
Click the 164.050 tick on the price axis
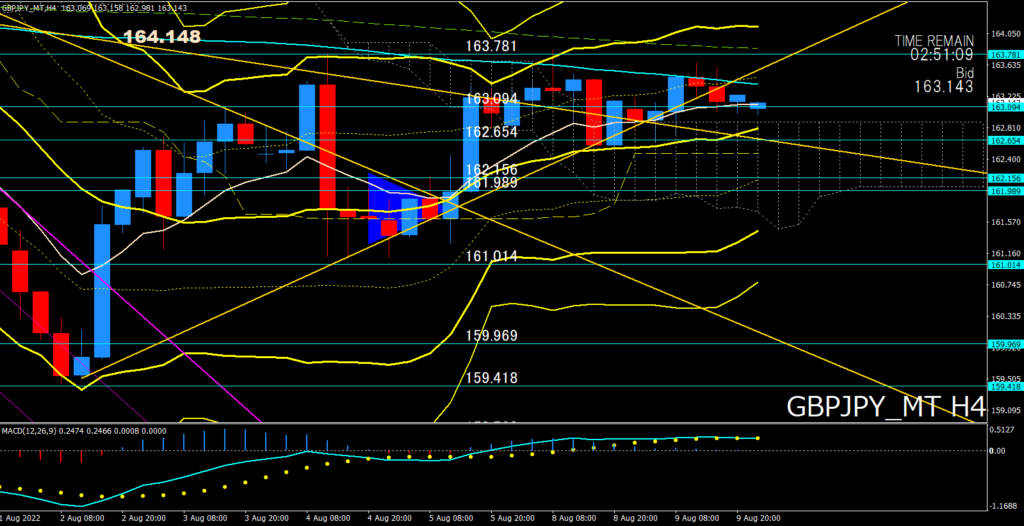pyautogui.click(x=1006, y=33)
